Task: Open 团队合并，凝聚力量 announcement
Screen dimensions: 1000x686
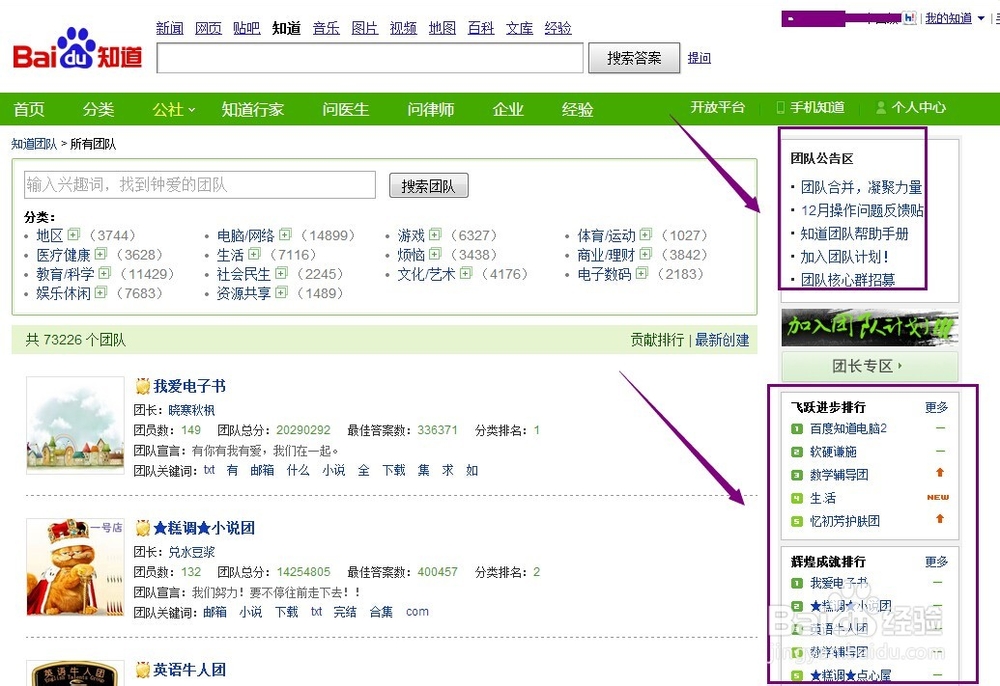Action: coord(862,187)
